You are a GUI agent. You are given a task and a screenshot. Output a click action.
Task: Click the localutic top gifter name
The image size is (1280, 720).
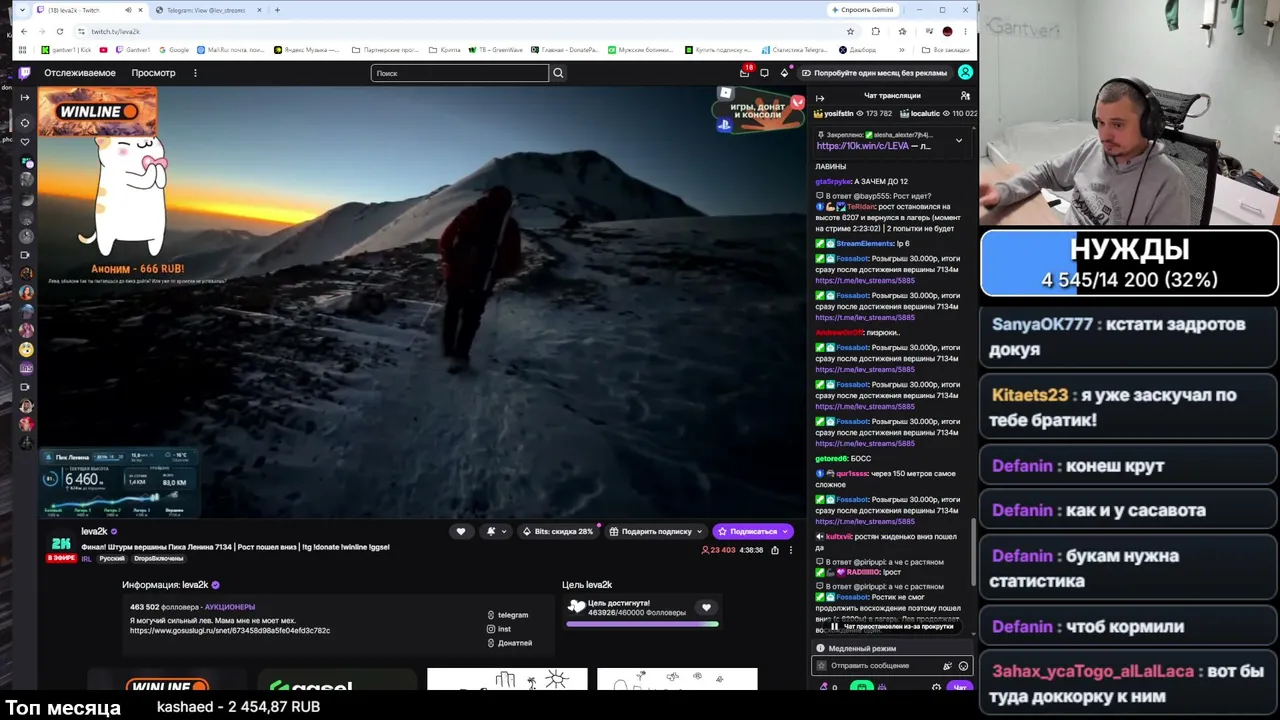[x=925, y=114]
